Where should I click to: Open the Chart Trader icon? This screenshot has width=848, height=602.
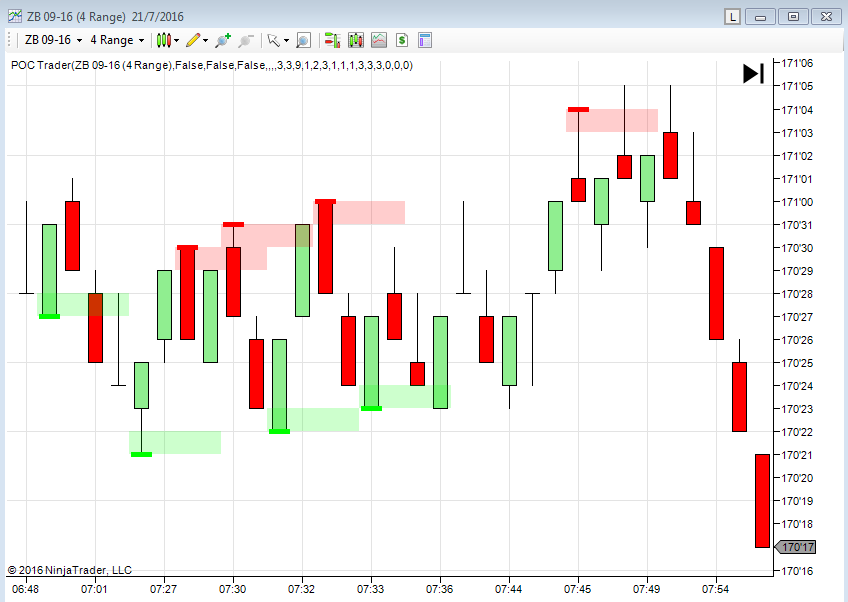pos(332,40)
